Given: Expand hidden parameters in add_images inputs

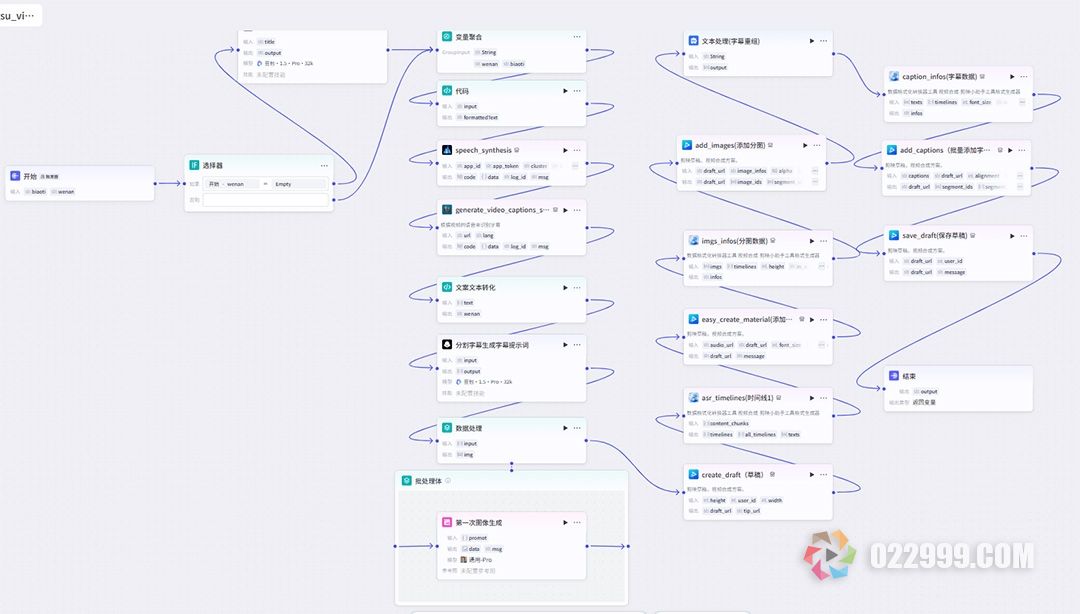Looking at the screenshot, I should [x=815, y=171].
